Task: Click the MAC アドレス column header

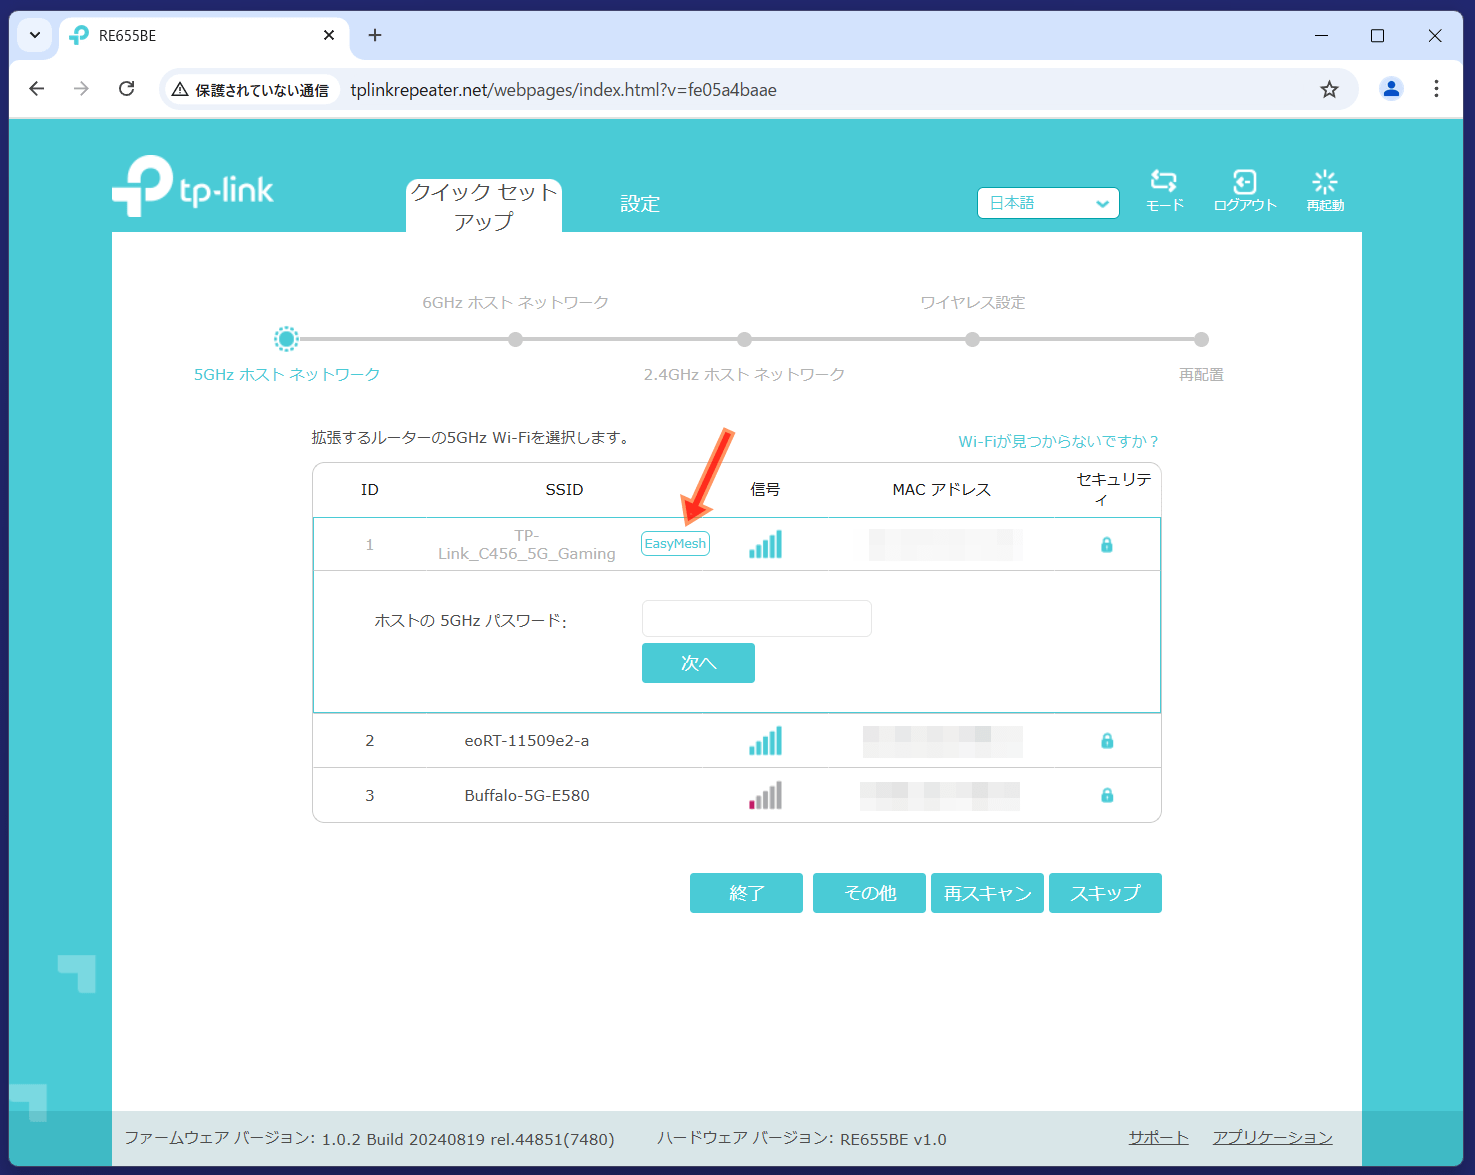Action: pos(942,489)
